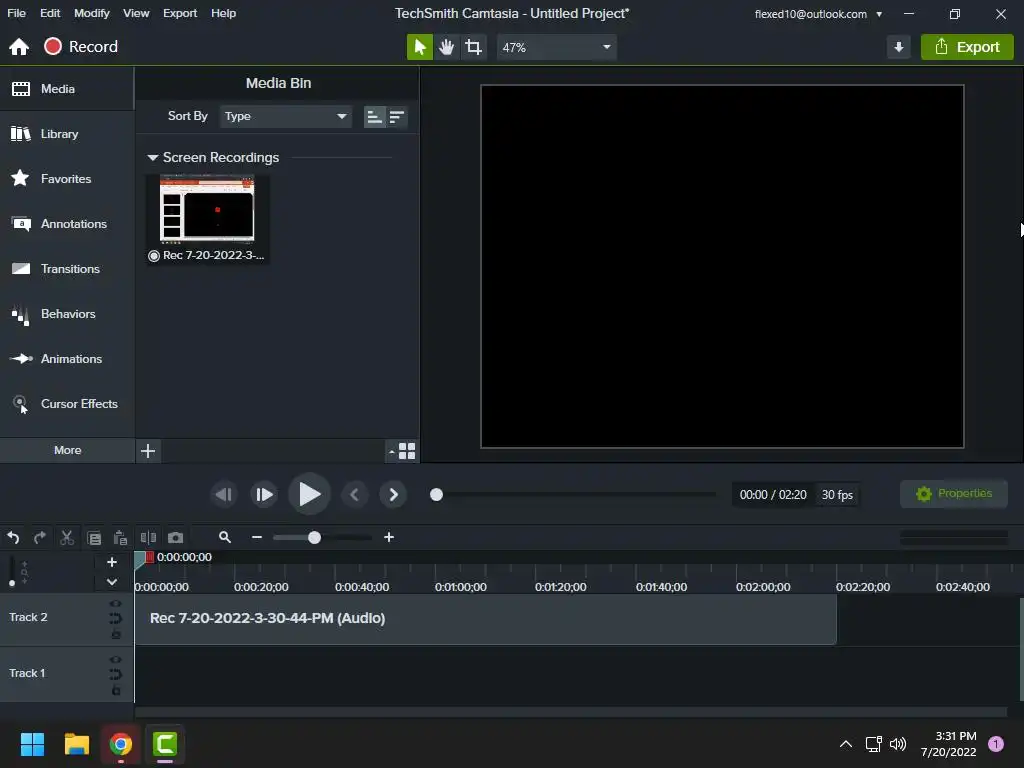Click the camera snapshot icon
The image size is (1024, 768).
[176, 537]
